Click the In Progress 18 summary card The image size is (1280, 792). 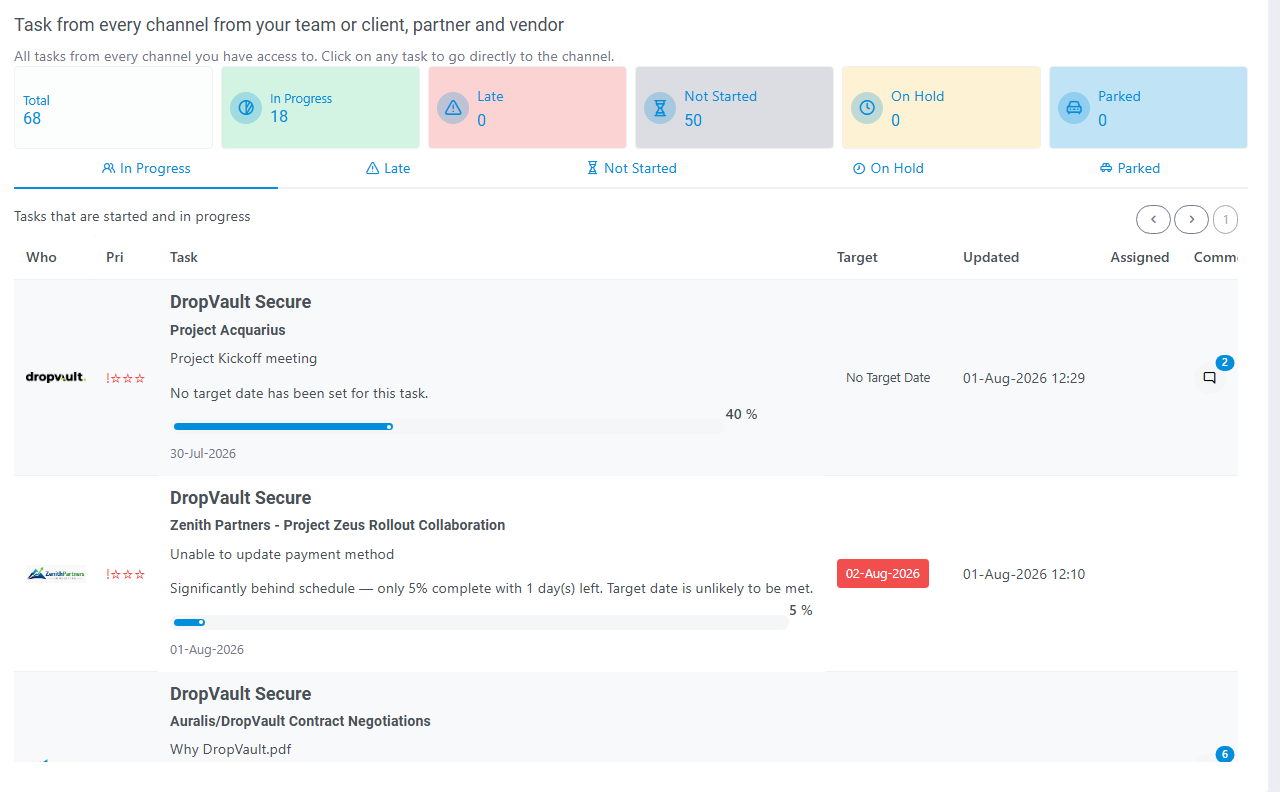click(x=320, y=108)
